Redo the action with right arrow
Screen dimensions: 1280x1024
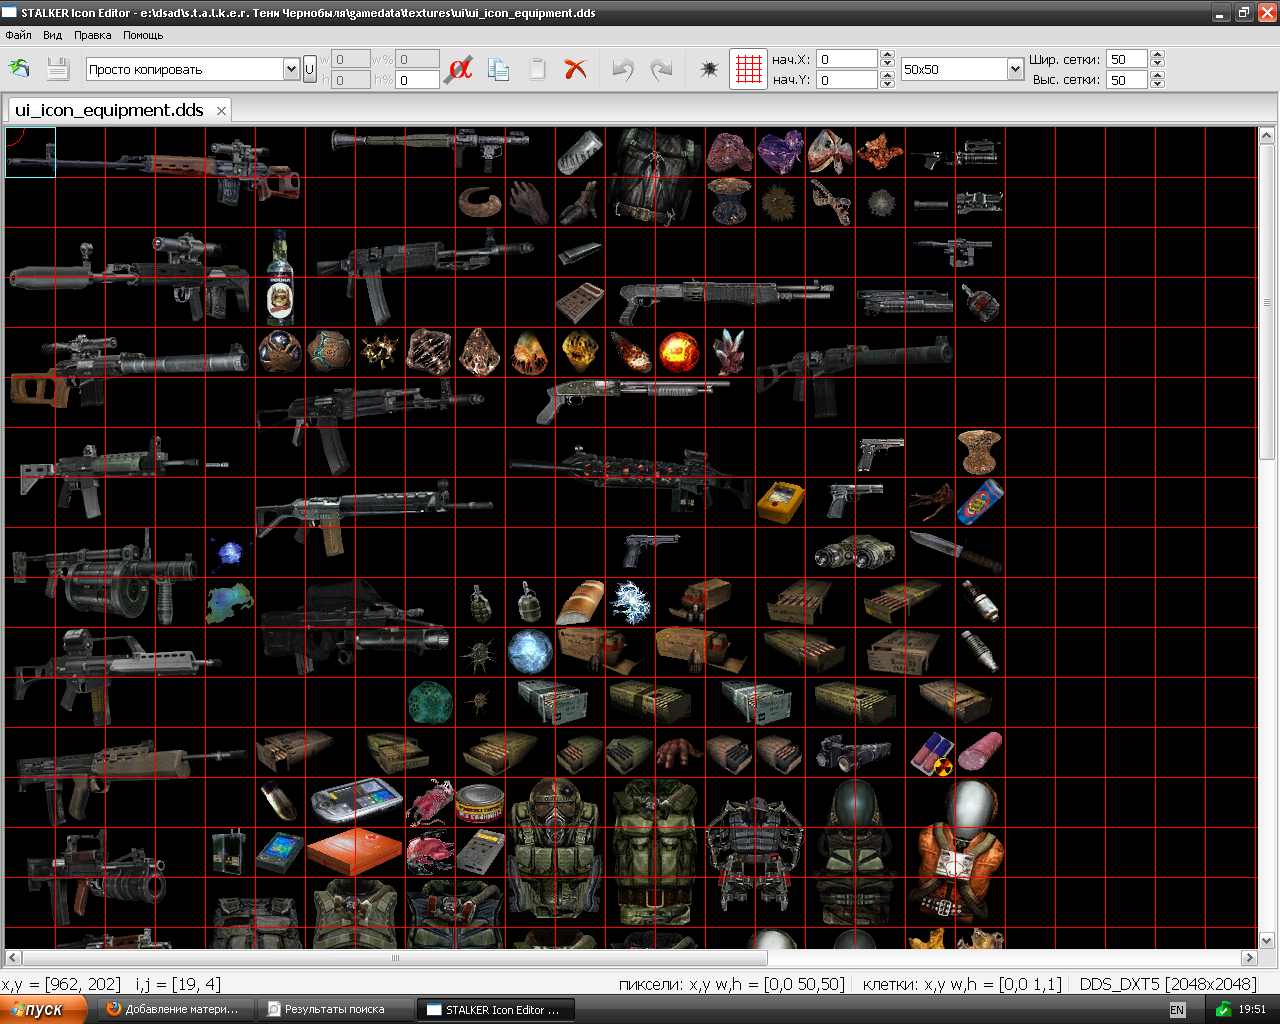pyautogui.click(x=661, y=69)
